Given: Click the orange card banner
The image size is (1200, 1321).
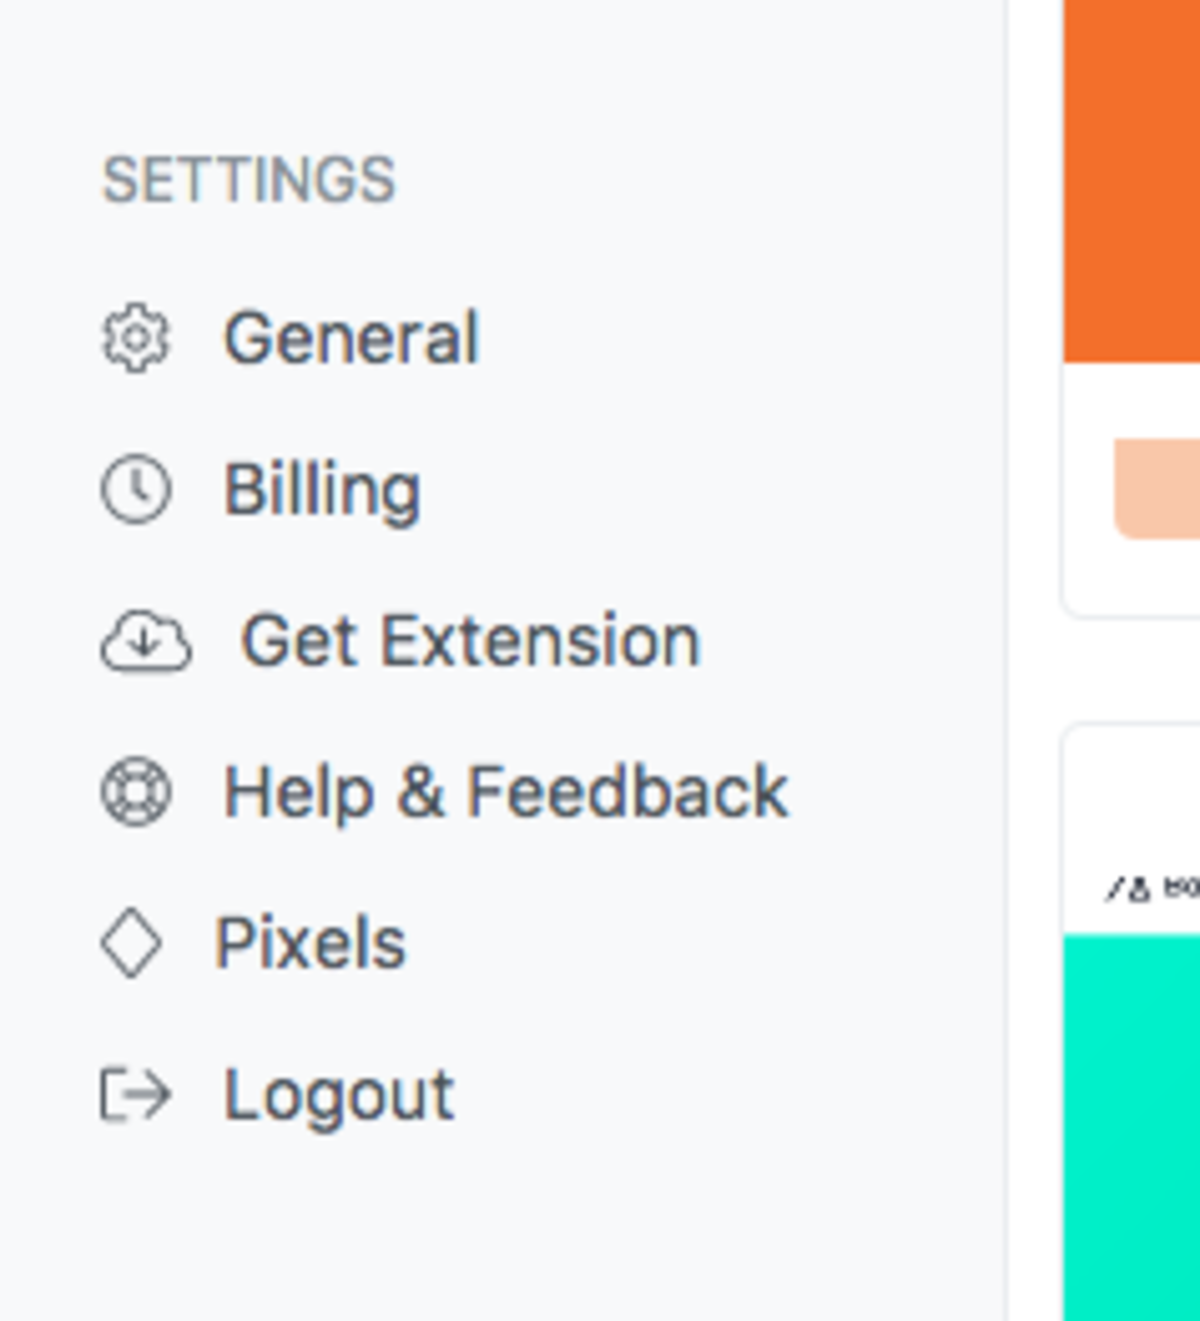Looking at the screenshot, I should (x=1131, y=181).
